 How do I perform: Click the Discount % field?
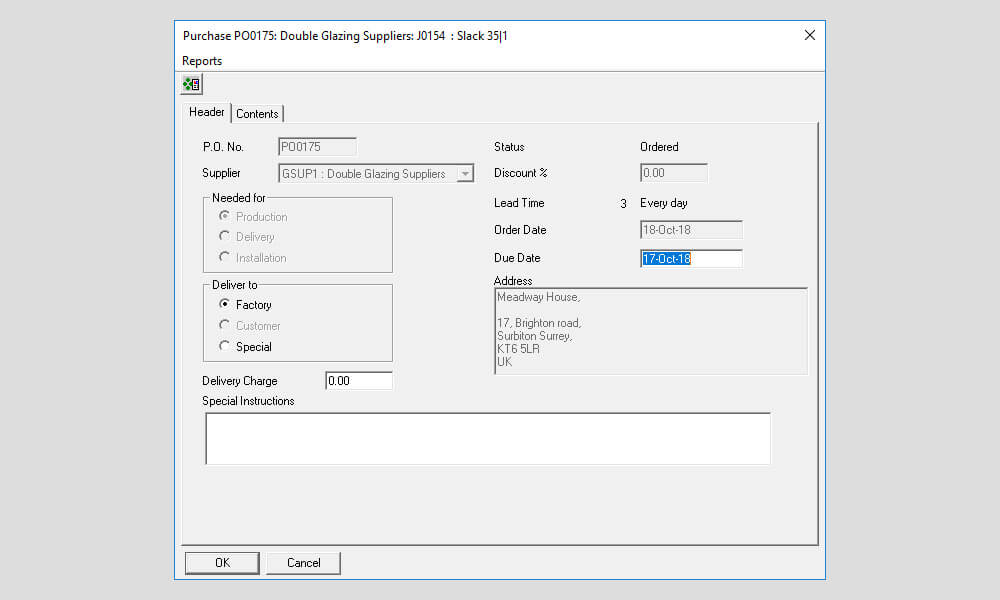pos(673,173)
